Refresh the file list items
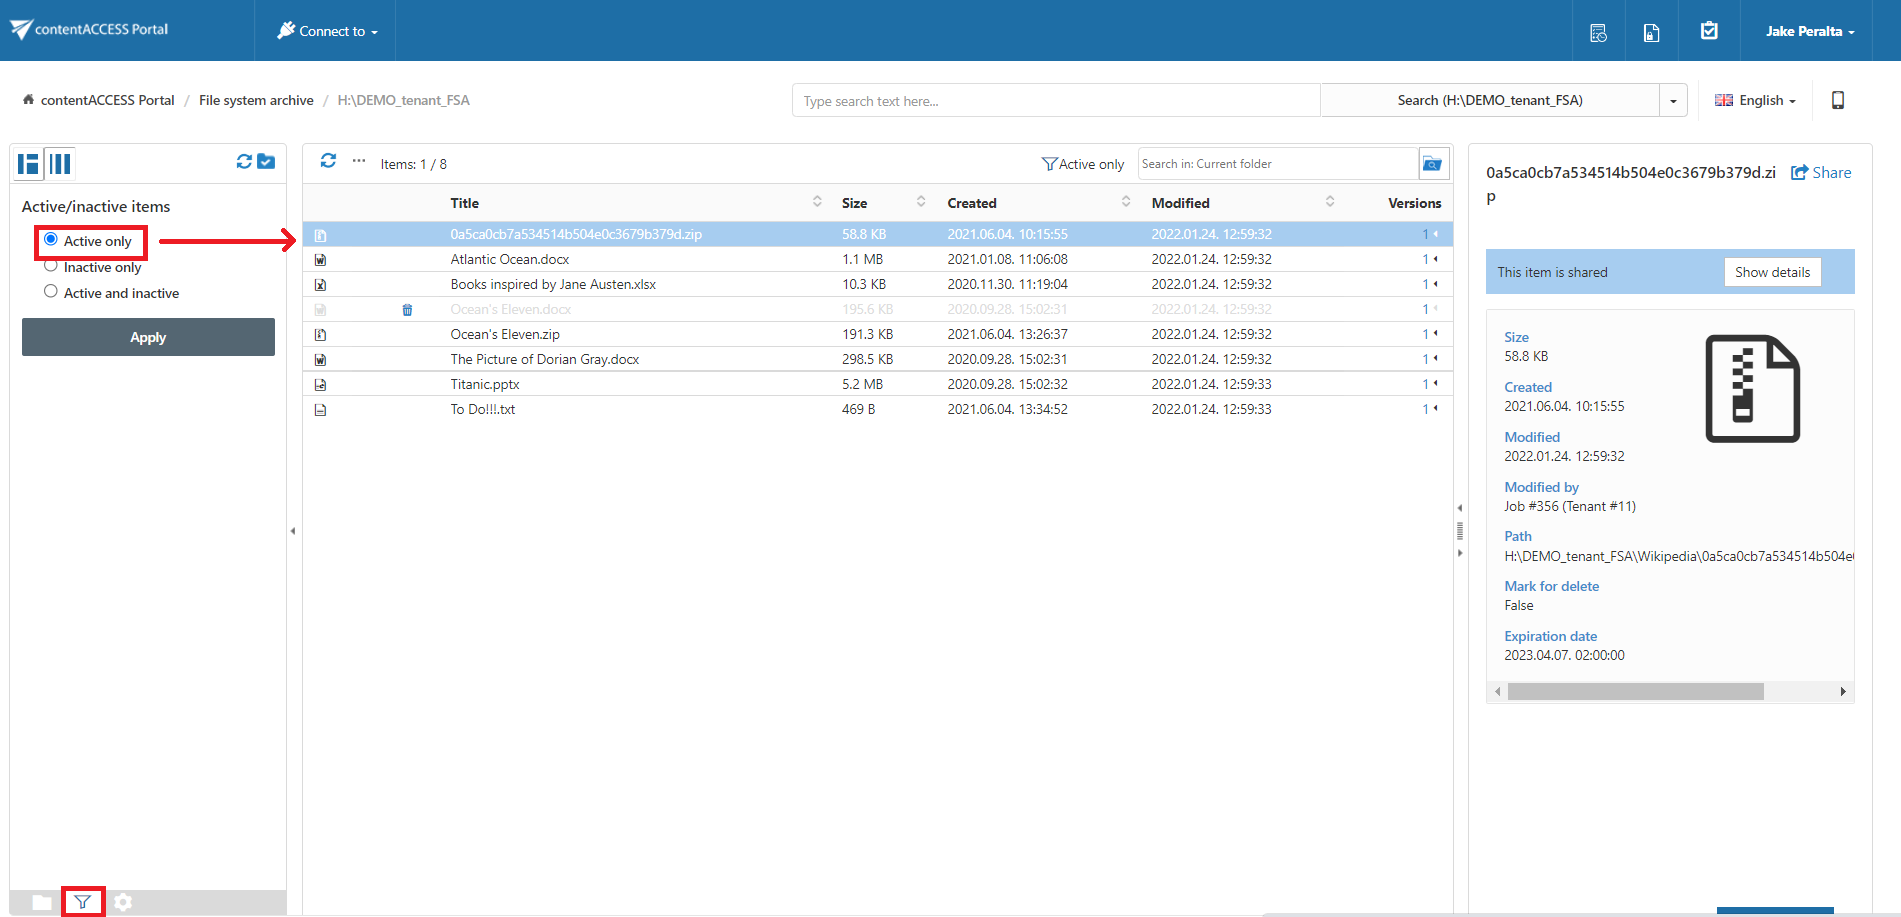 point(328,161)
